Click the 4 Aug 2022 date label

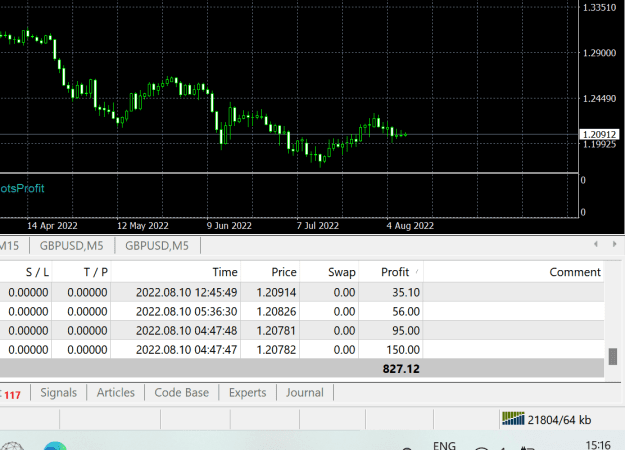point(410,226)
